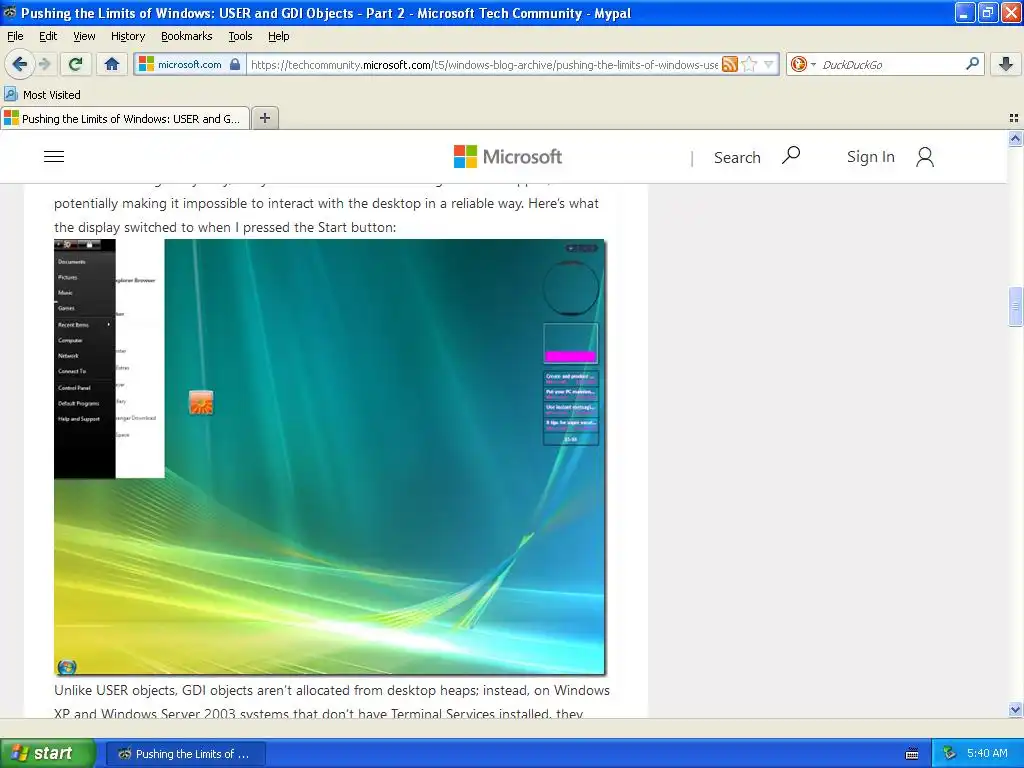This screenshot has height=768, width=1024.
Task: Click the vertical scrollbar thumb
Action: pos(1015,306)
